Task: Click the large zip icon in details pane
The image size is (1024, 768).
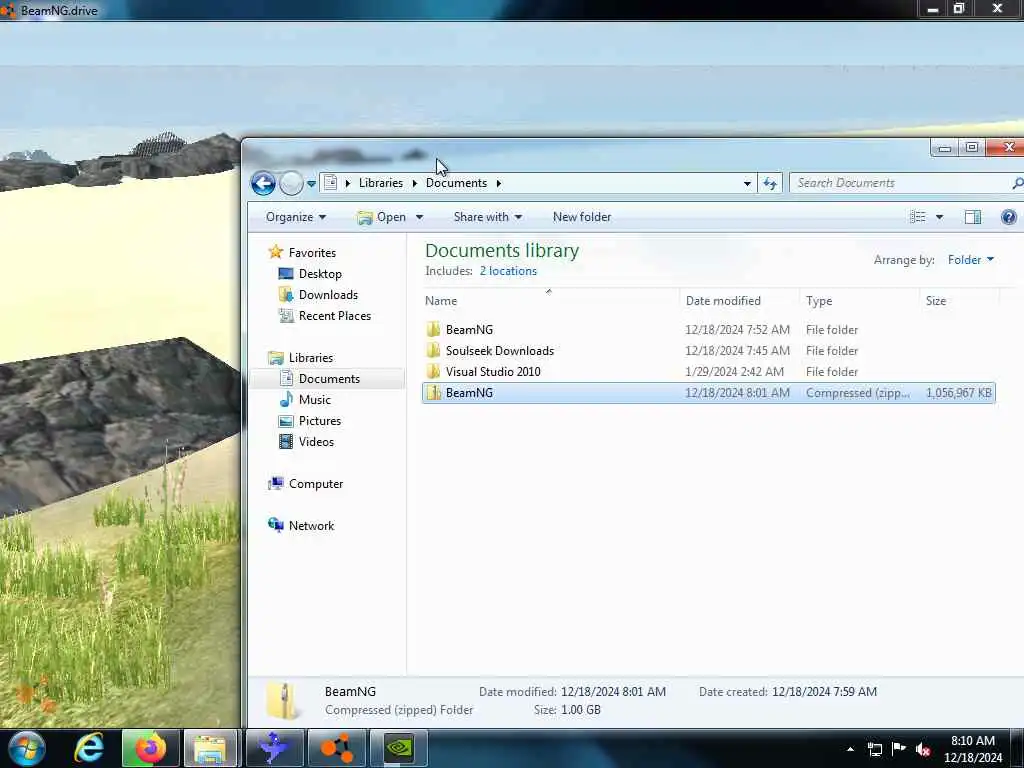Action: pos(284,701)
